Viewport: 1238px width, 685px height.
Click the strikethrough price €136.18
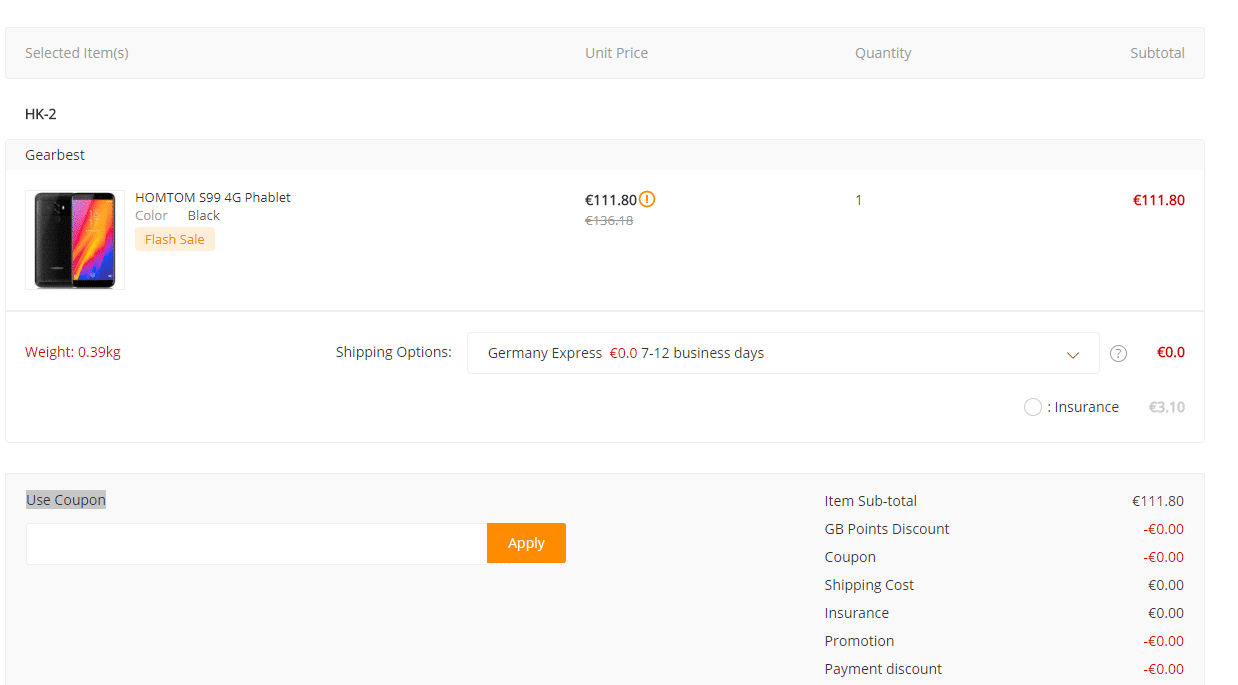click(609, 220)
